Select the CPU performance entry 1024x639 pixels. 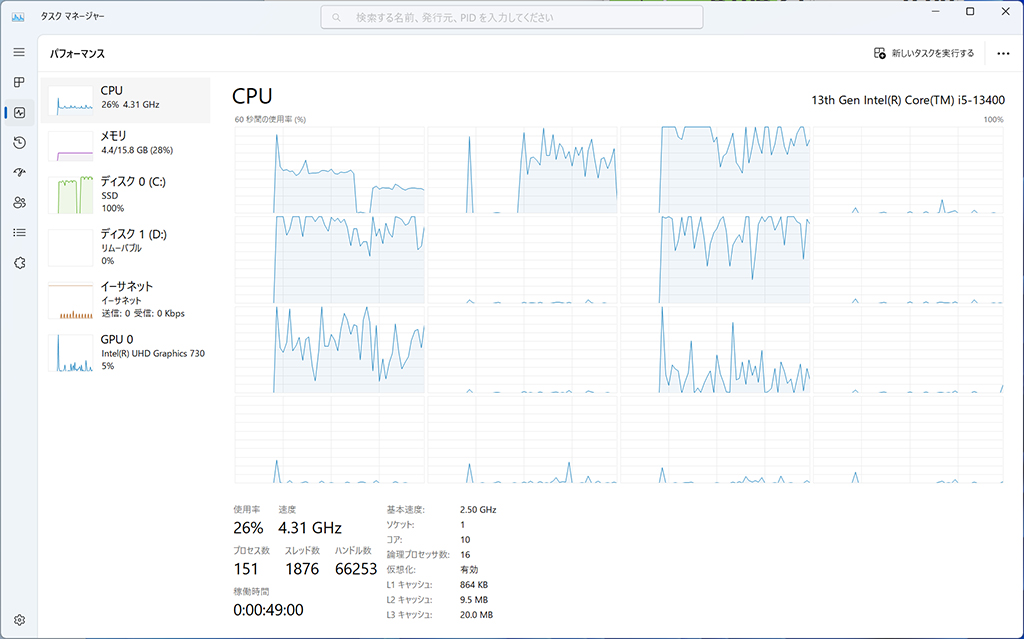pos(125,100)
